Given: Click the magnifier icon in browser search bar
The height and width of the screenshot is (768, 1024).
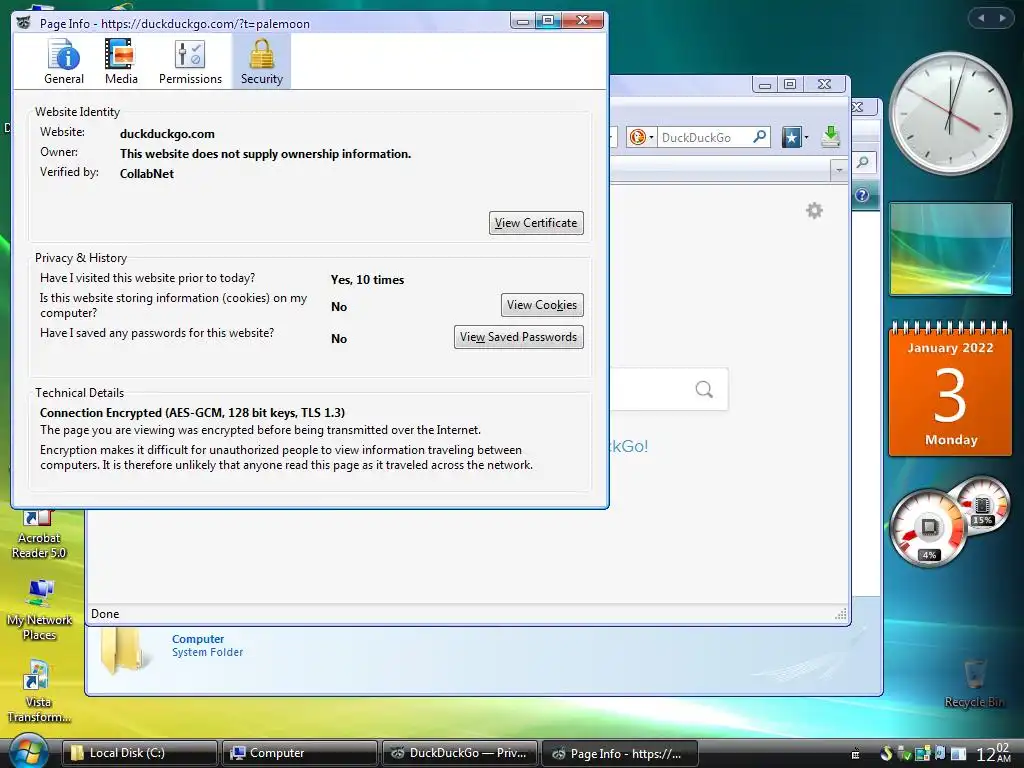Looking at the screenshot, I should point(760,136).
